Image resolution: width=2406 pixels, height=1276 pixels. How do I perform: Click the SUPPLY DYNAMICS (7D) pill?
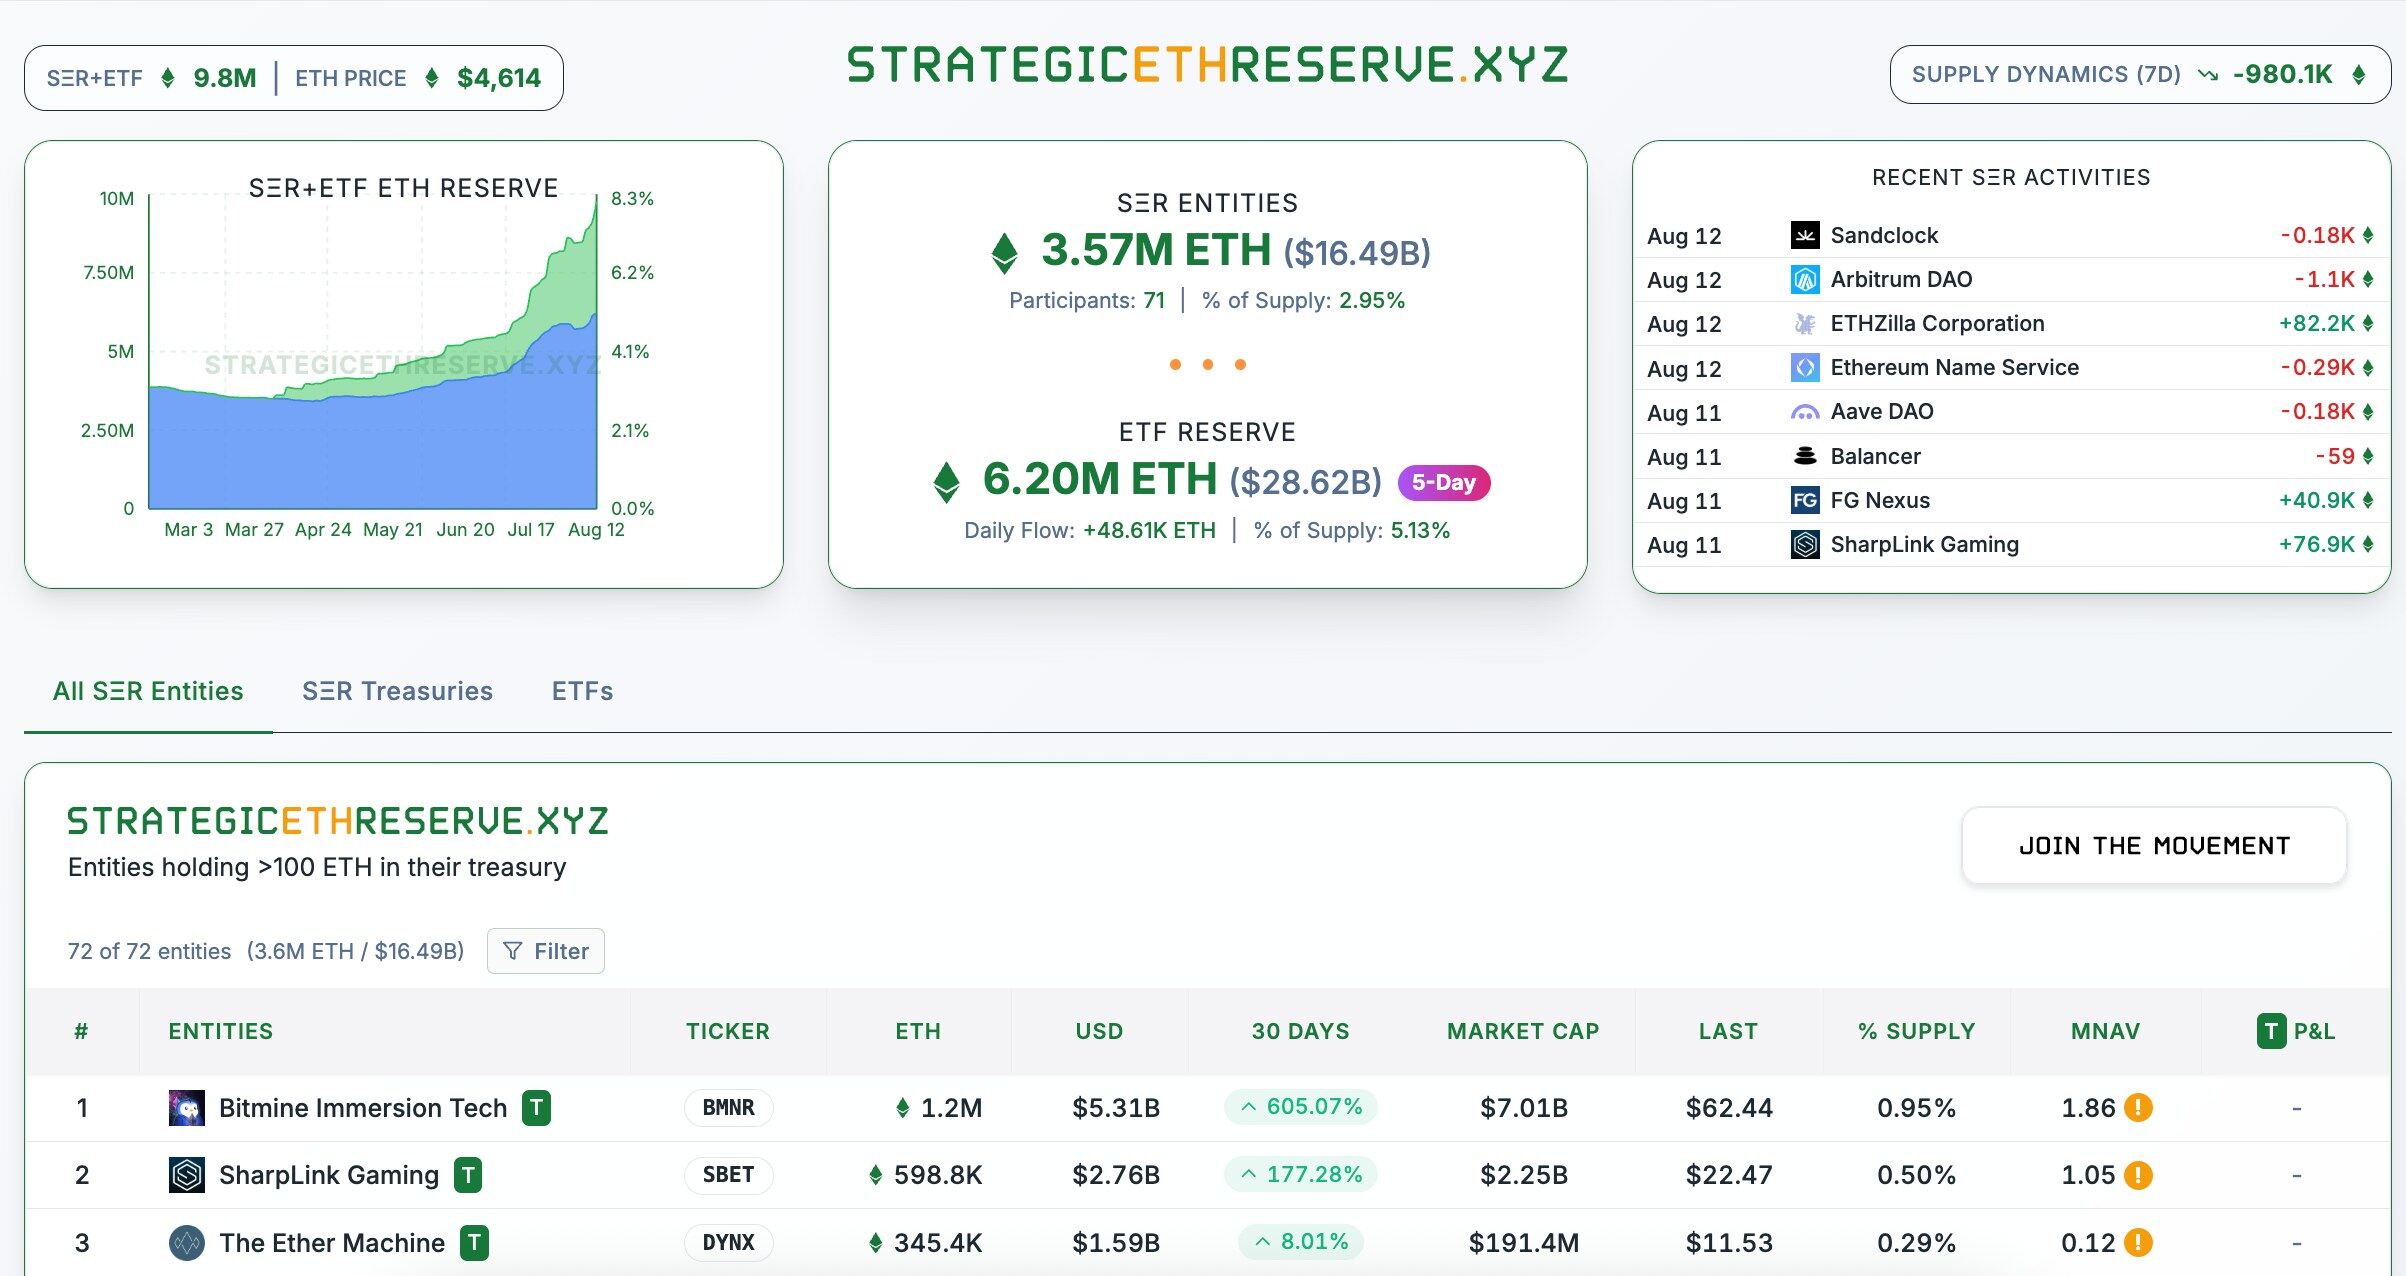click(x=2139, y=75)
